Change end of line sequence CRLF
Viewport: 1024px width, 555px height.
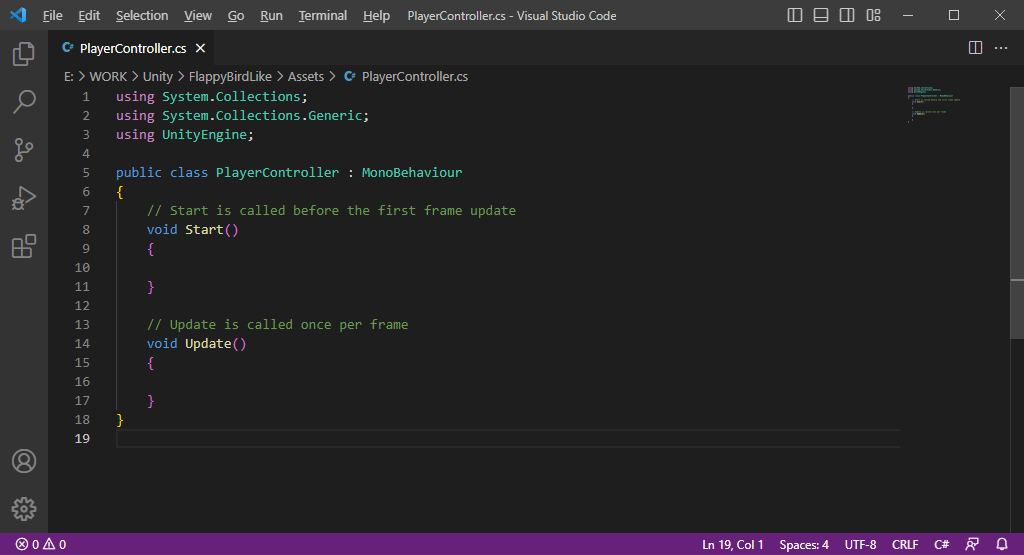point(905,544)
